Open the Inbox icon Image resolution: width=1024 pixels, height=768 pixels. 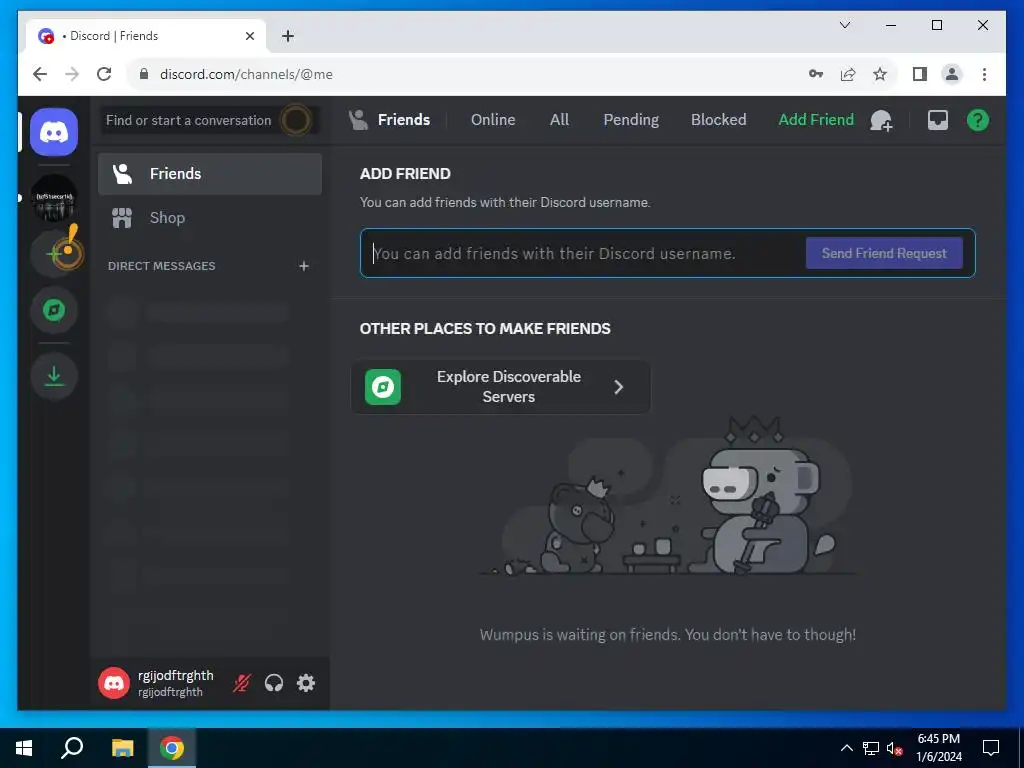coord(938,120)
